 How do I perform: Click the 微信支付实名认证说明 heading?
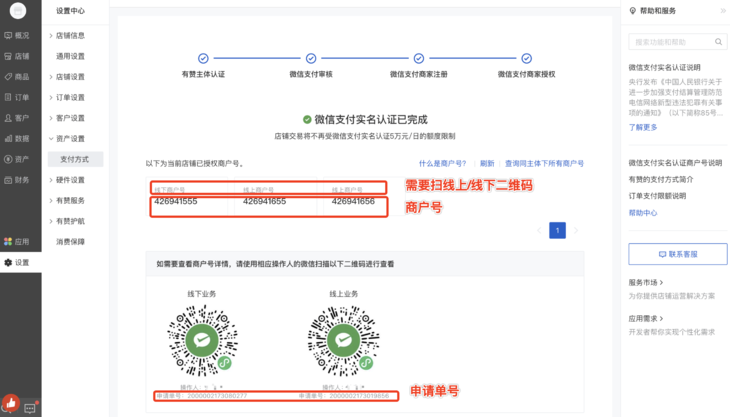coord(664,67)
